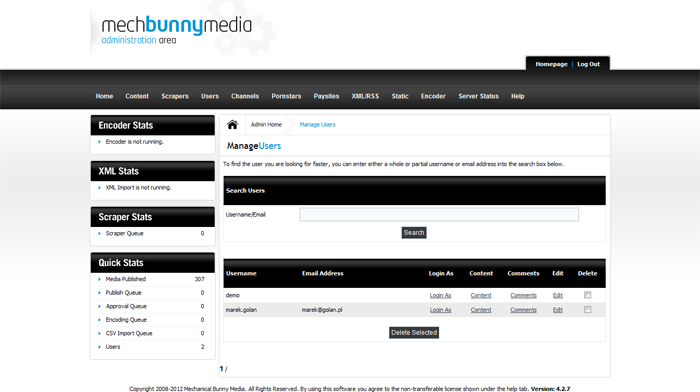
Task: Click the mechbunnymedia logo
Action: [176, 30]
